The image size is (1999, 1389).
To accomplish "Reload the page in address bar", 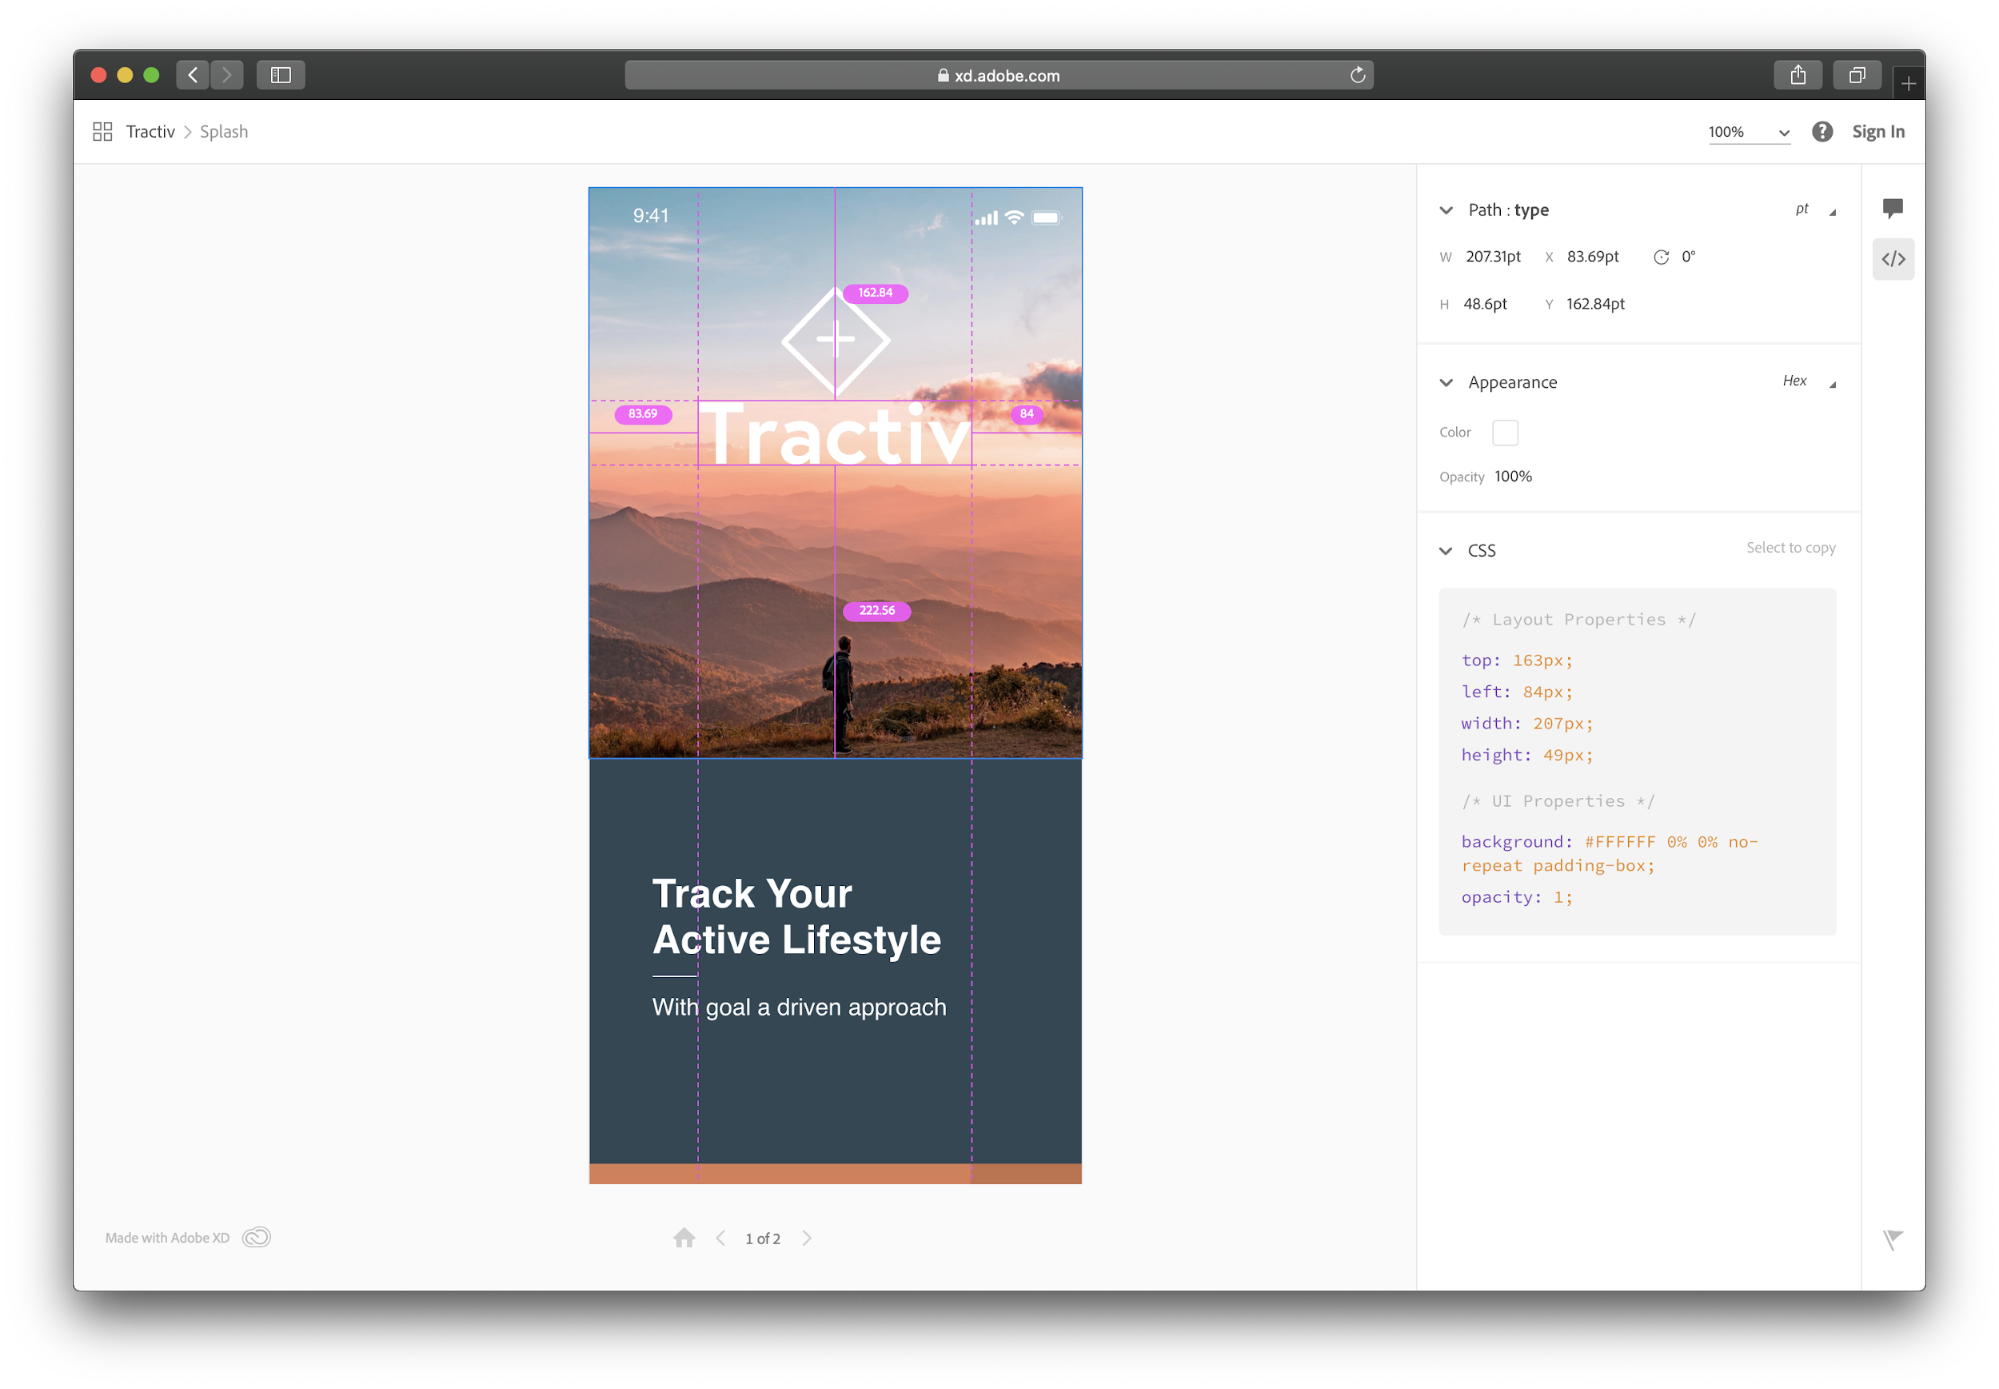I will 1357,75.
